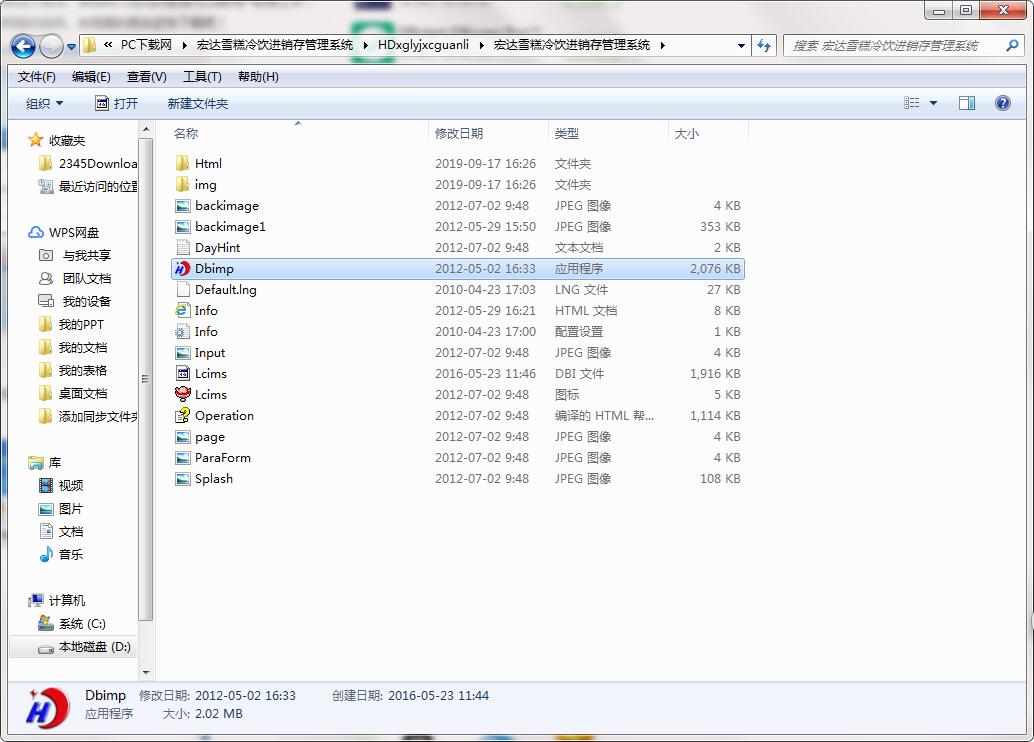Click the refresh button beside address bar
1034x742 pixels.
764,46
